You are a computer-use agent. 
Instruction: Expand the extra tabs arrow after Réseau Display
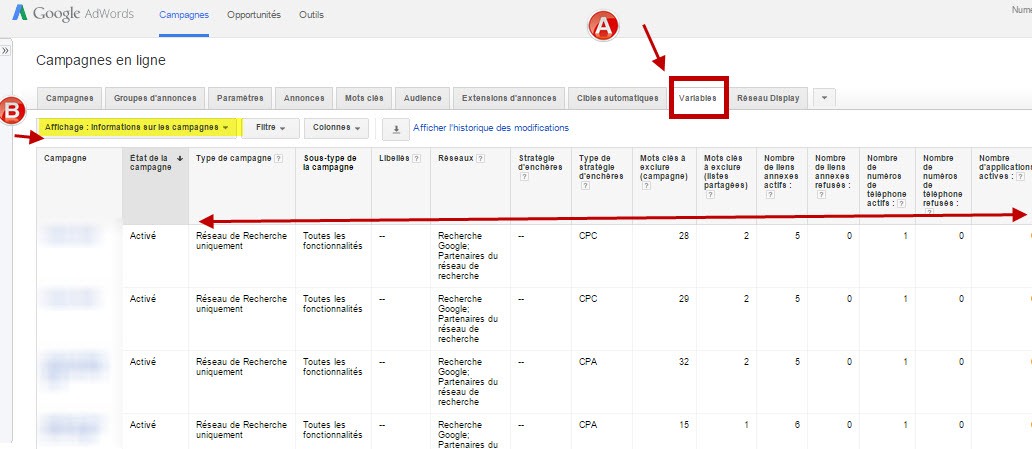(x=824, y=98)
